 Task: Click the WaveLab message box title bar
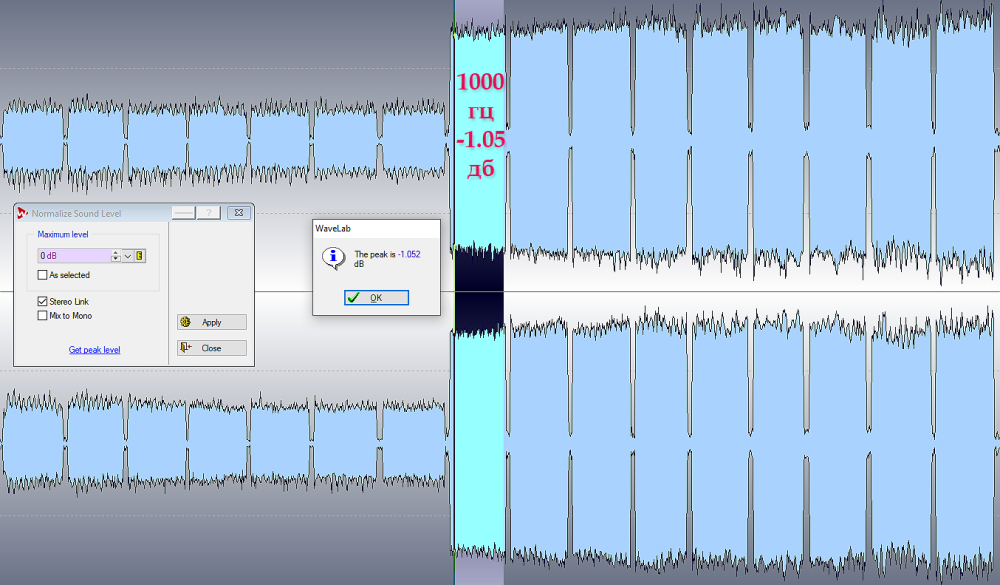tap(376, 228)
